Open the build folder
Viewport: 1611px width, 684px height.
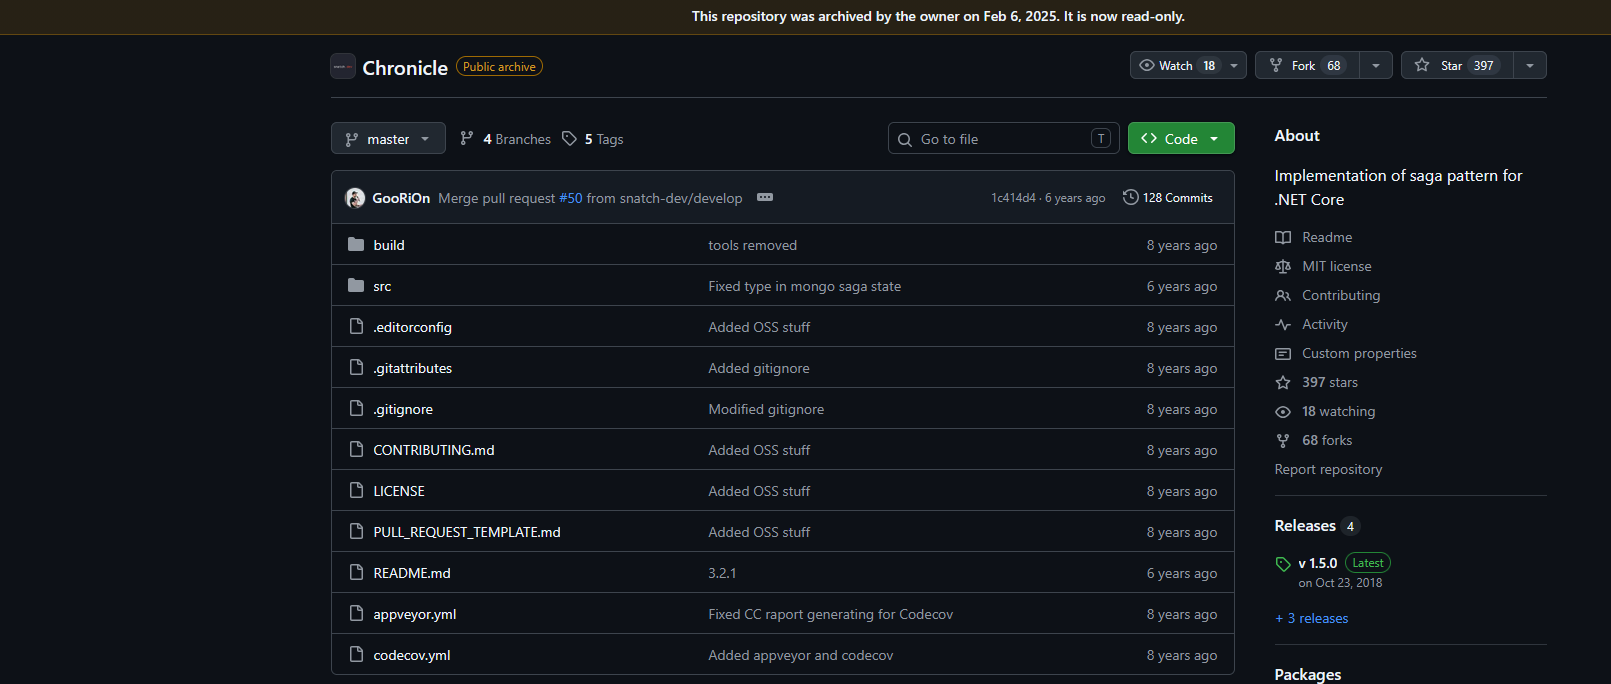[389, 245]
